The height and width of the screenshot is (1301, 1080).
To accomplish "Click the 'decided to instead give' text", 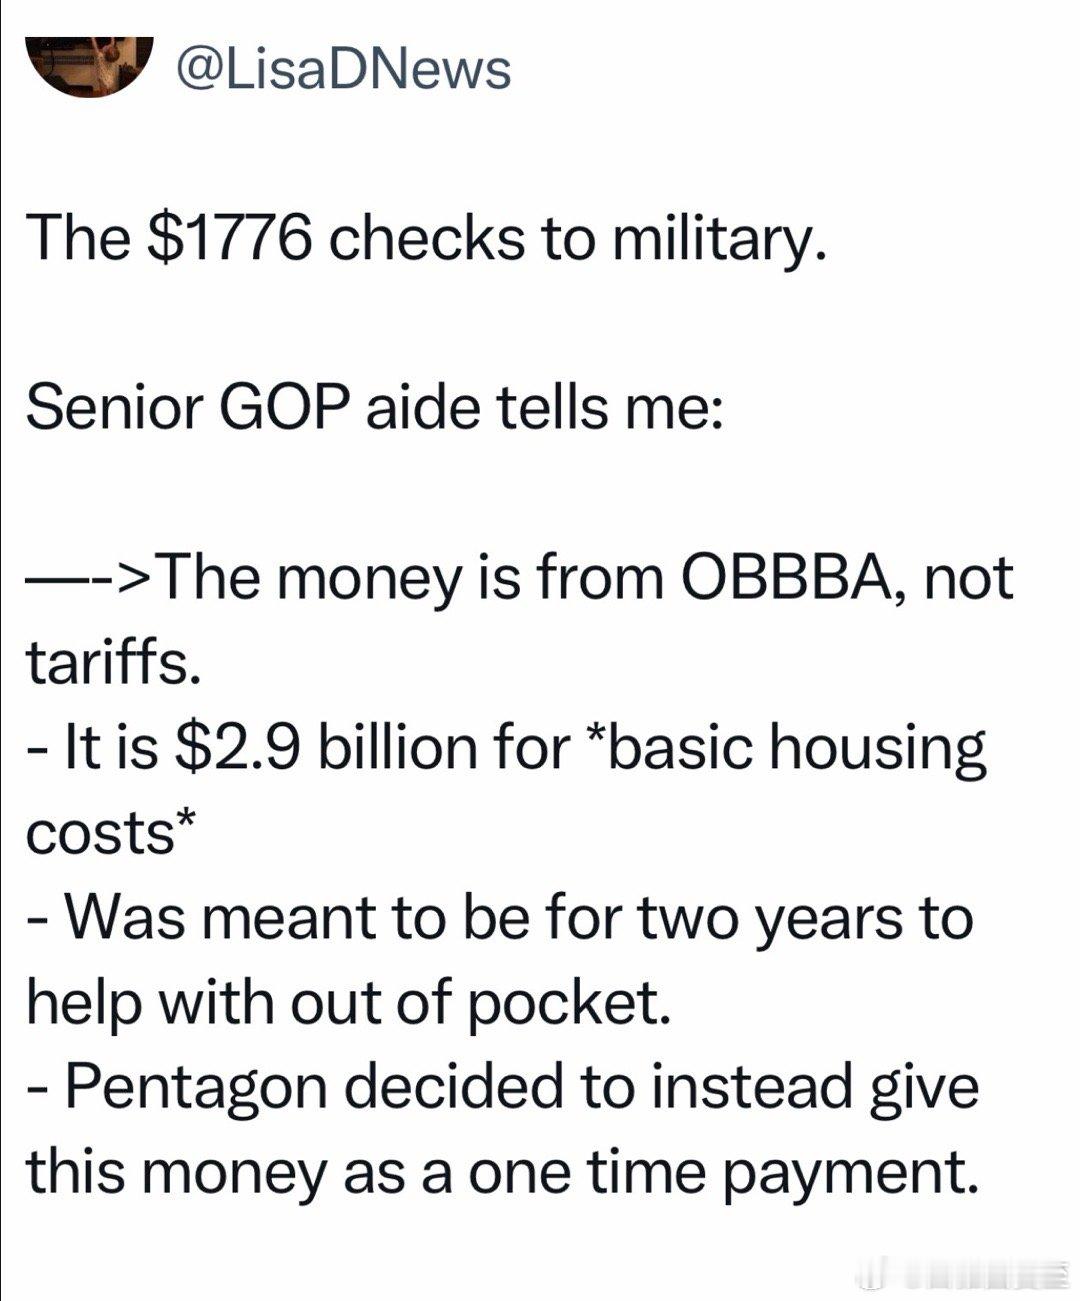I will coord(663,1088).
